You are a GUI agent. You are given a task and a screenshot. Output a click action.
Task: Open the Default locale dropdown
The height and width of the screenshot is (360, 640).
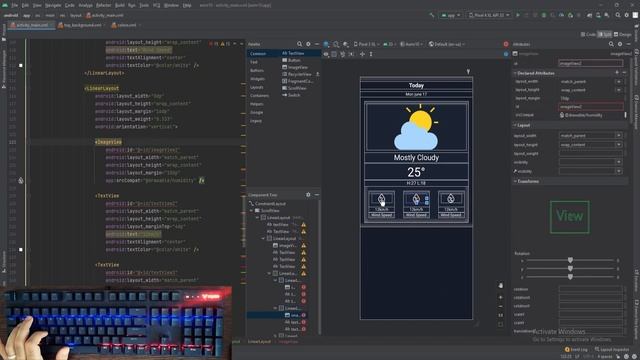[447, 44]
